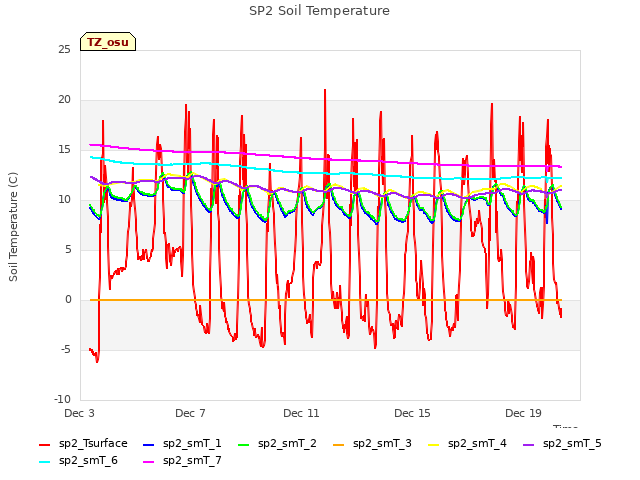Image resolution: width=640 pixels, height=480 pixels.
Task: Click the red sp2_Tsurface legend swatch
Action: click(44, 444)
